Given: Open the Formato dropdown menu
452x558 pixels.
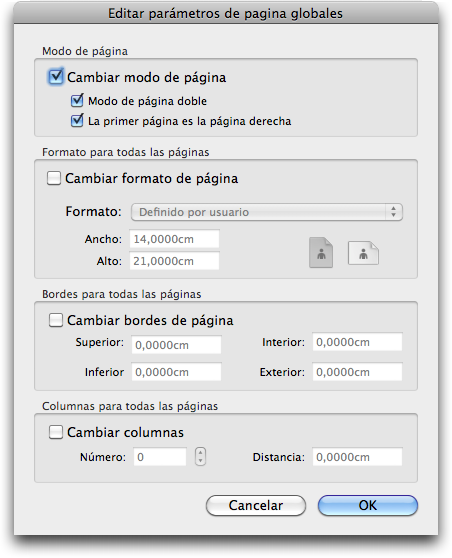Looking at the screenshot, I should pyautogui.click(x=267, y=212).
